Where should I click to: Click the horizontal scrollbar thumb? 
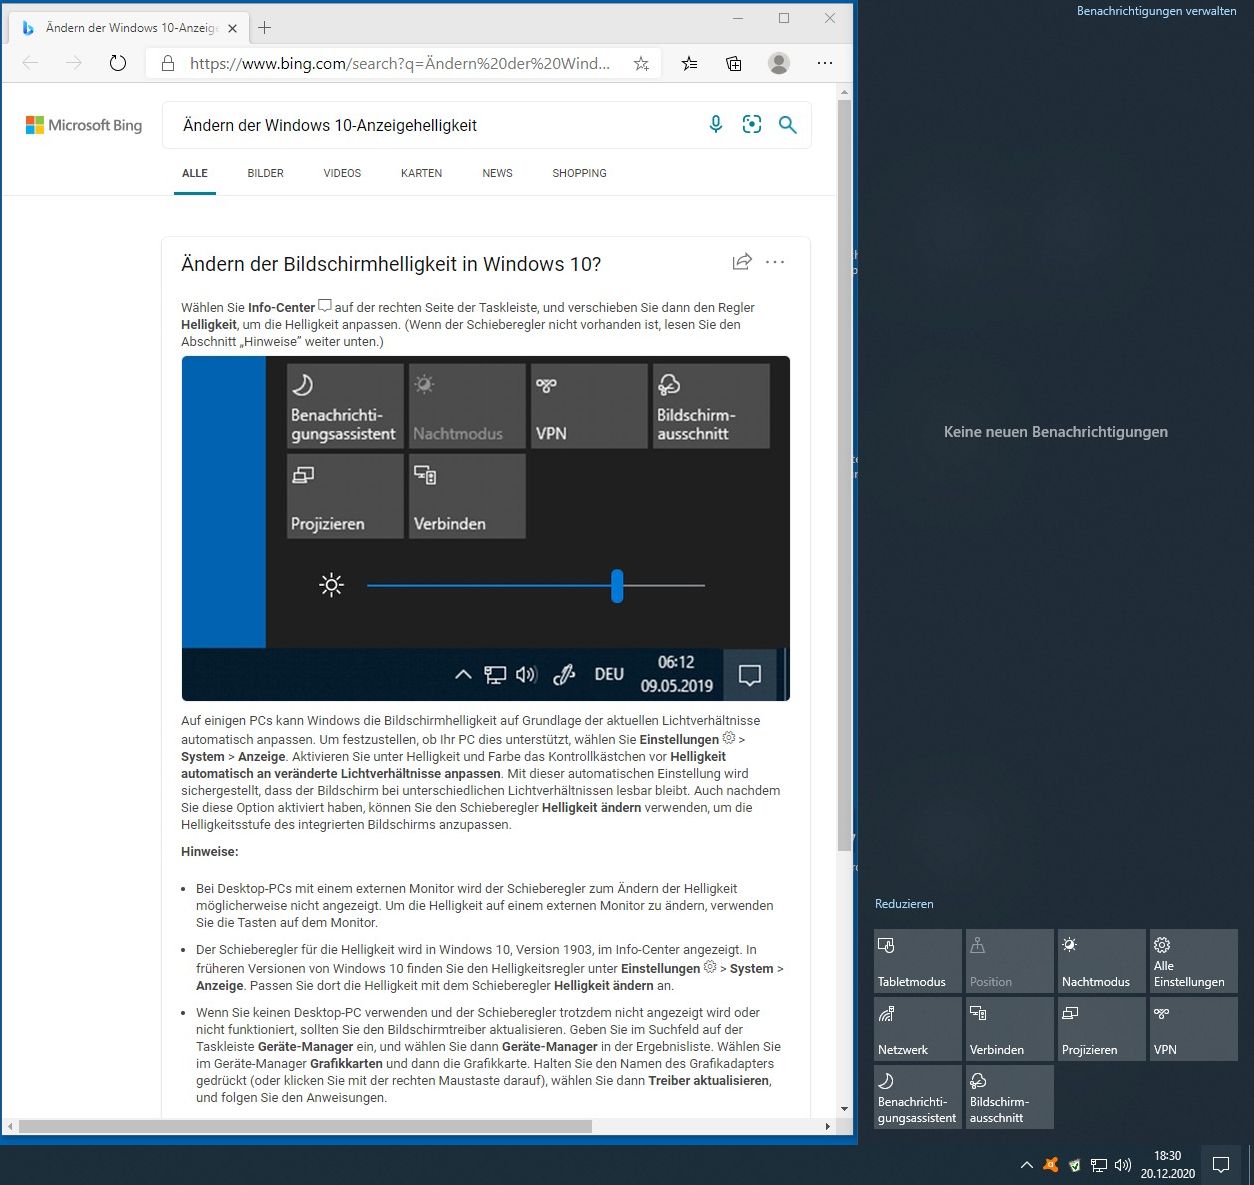pyautogui.click(x=305, y=1126)
